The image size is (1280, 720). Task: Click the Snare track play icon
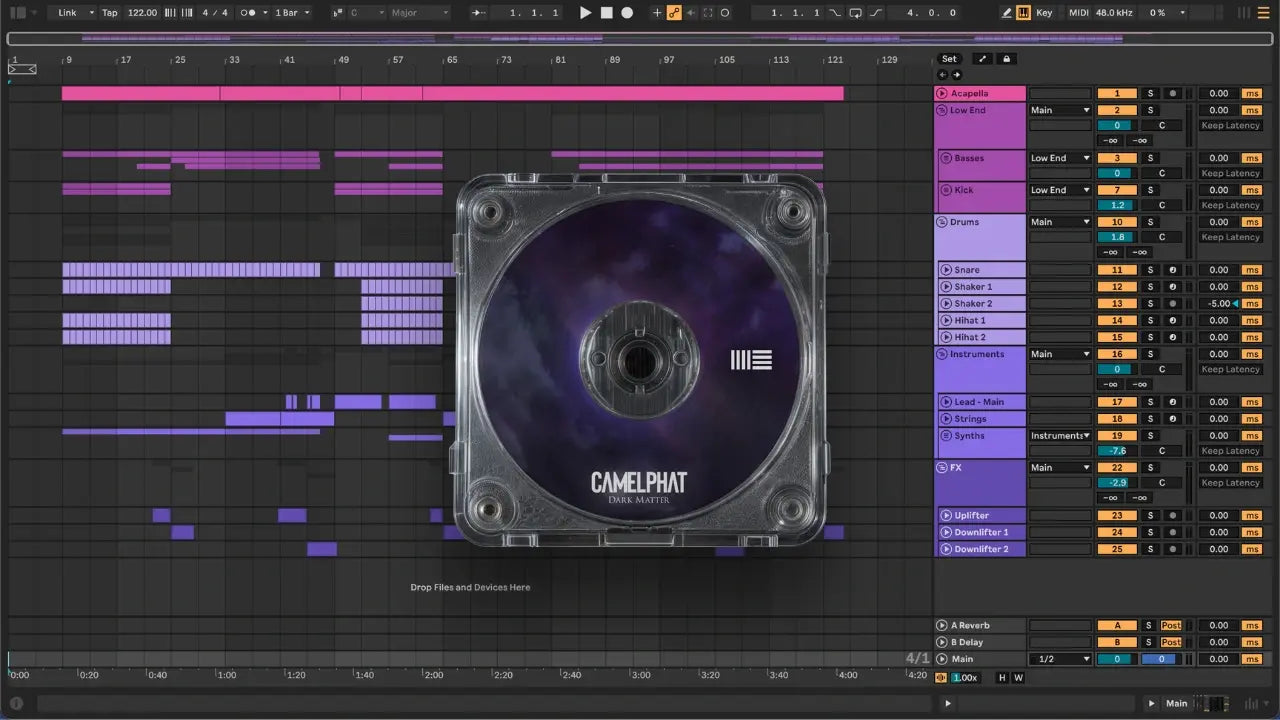[946, 270]
